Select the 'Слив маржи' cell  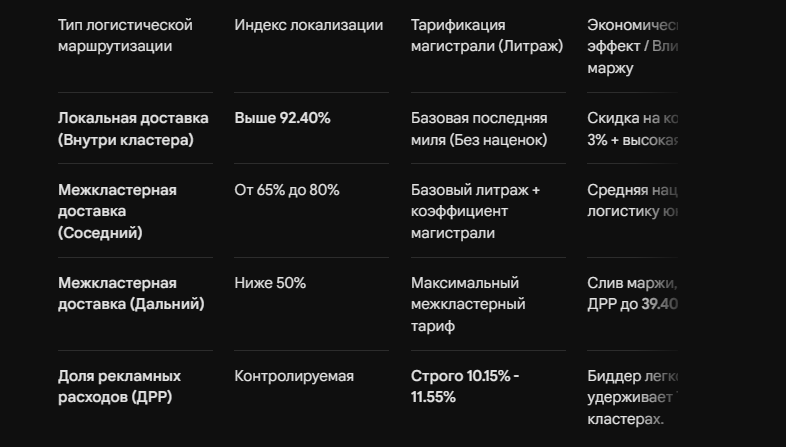633,294
